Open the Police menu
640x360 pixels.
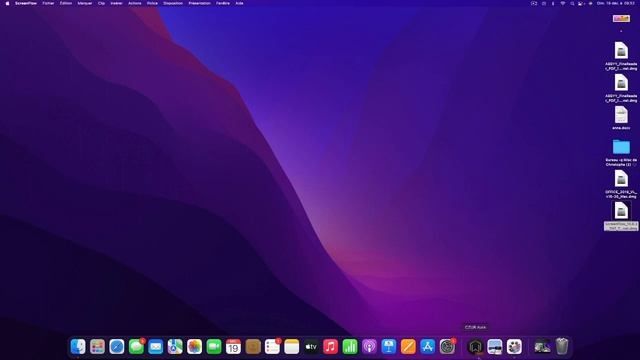pyautogui.click(x=152, y=3)
